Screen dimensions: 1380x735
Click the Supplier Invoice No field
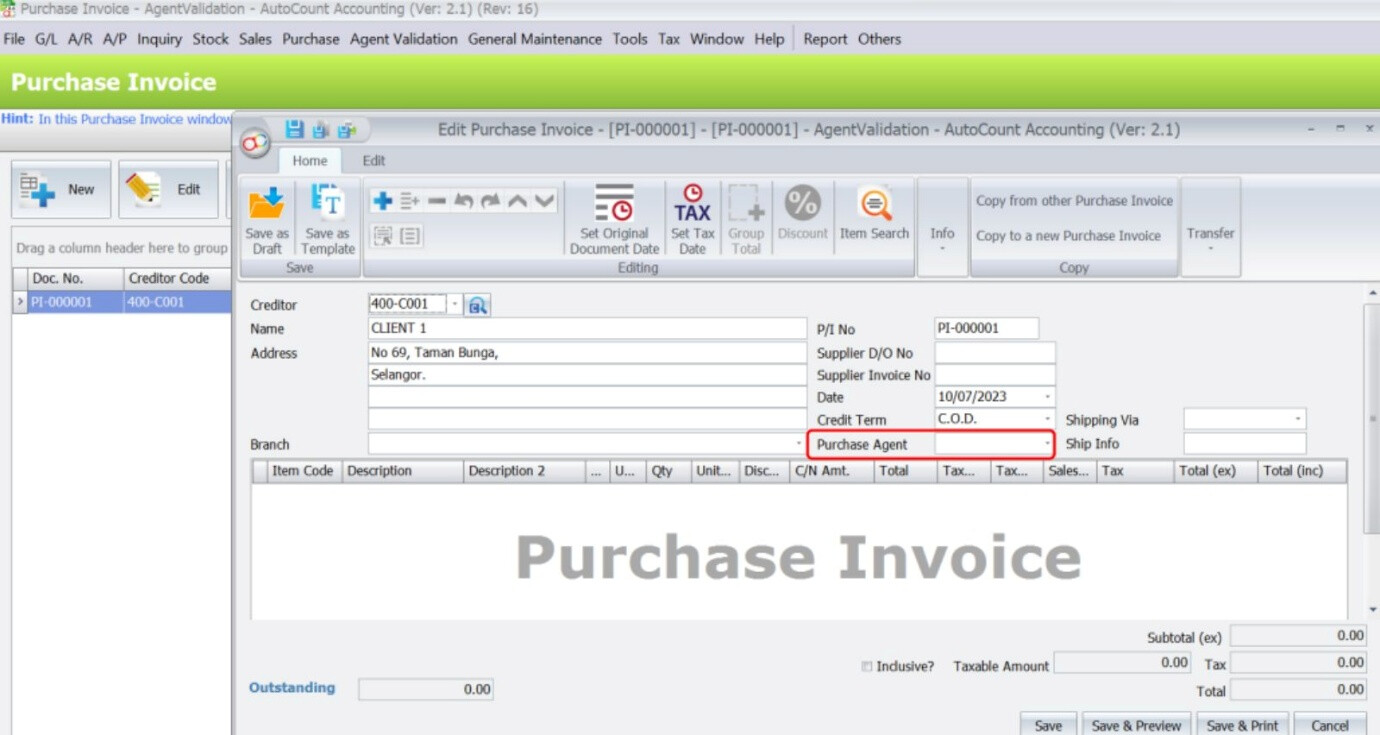tap(994, 375)
